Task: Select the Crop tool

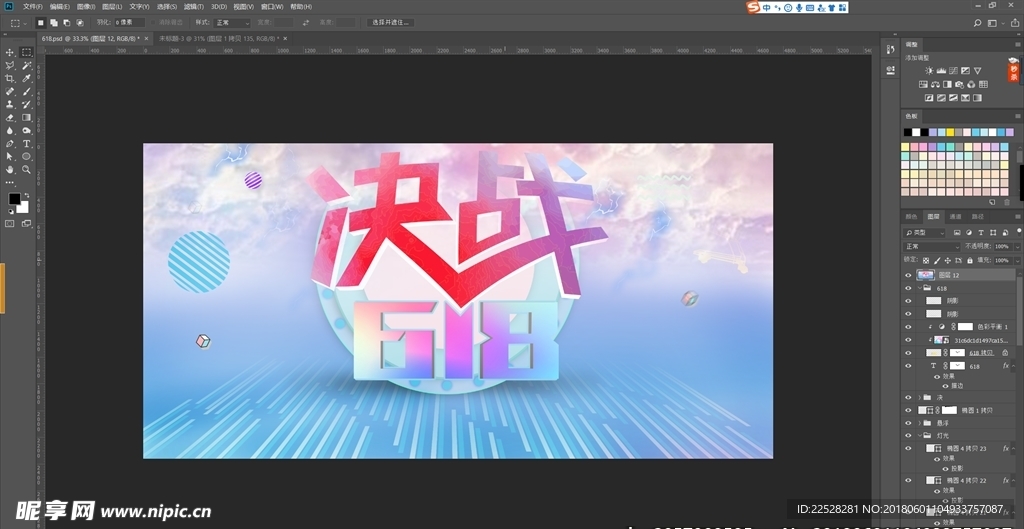Action: (10, 78)
